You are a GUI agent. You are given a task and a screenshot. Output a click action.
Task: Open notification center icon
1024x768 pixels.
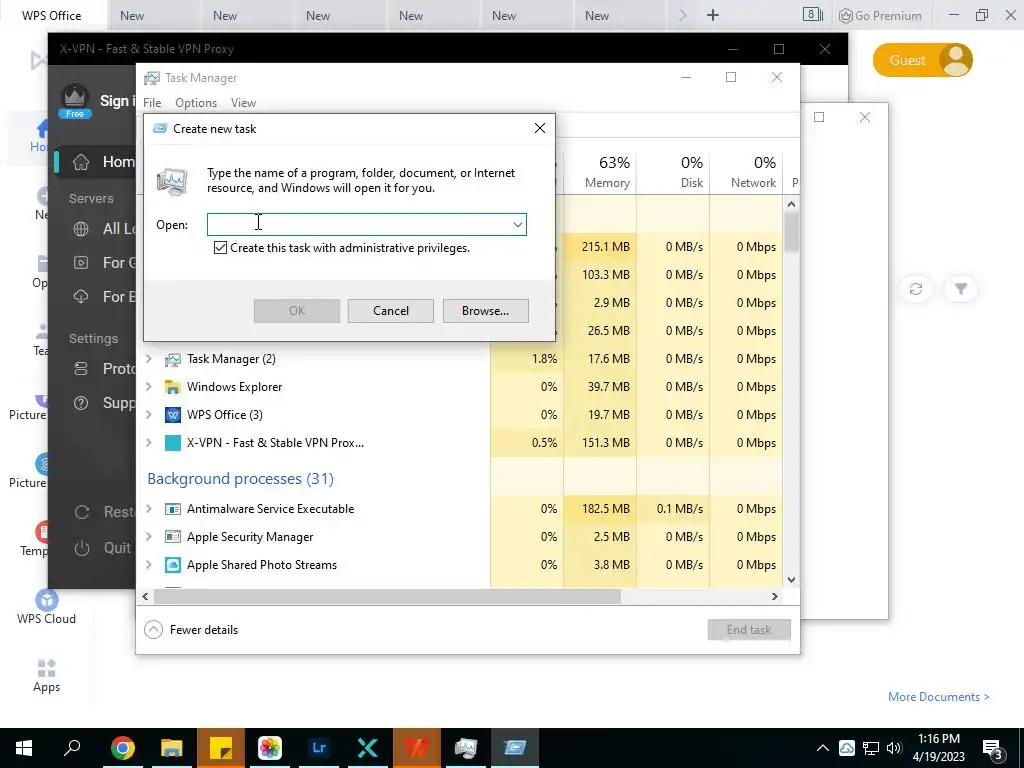tap(993, 748)
